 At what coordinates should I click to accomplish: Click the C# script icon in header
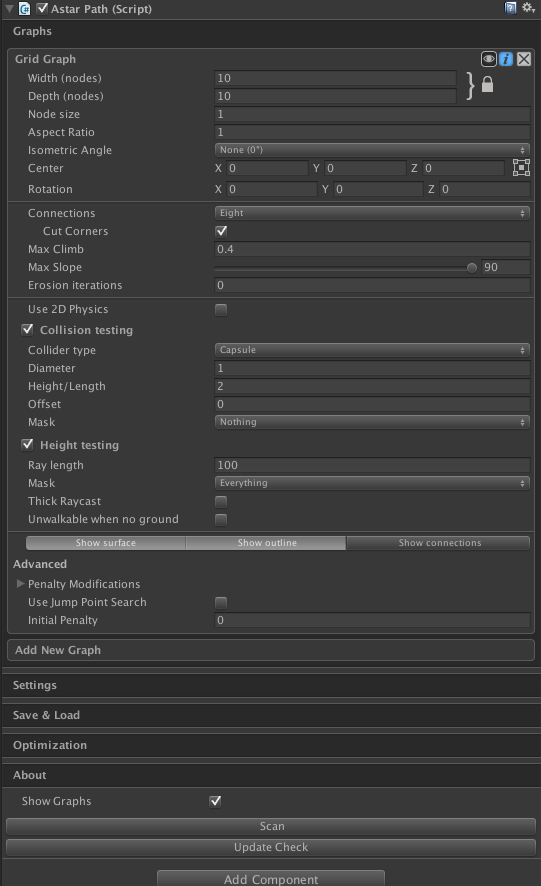pyautogui.click(x=24, y=8)
